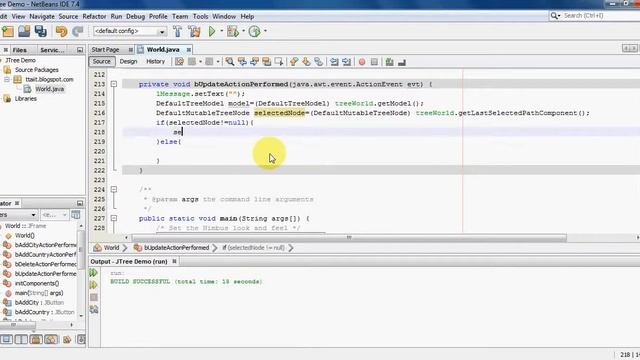
Task: Click the Shift Line Right icon
Action: [x=347, y=62]
